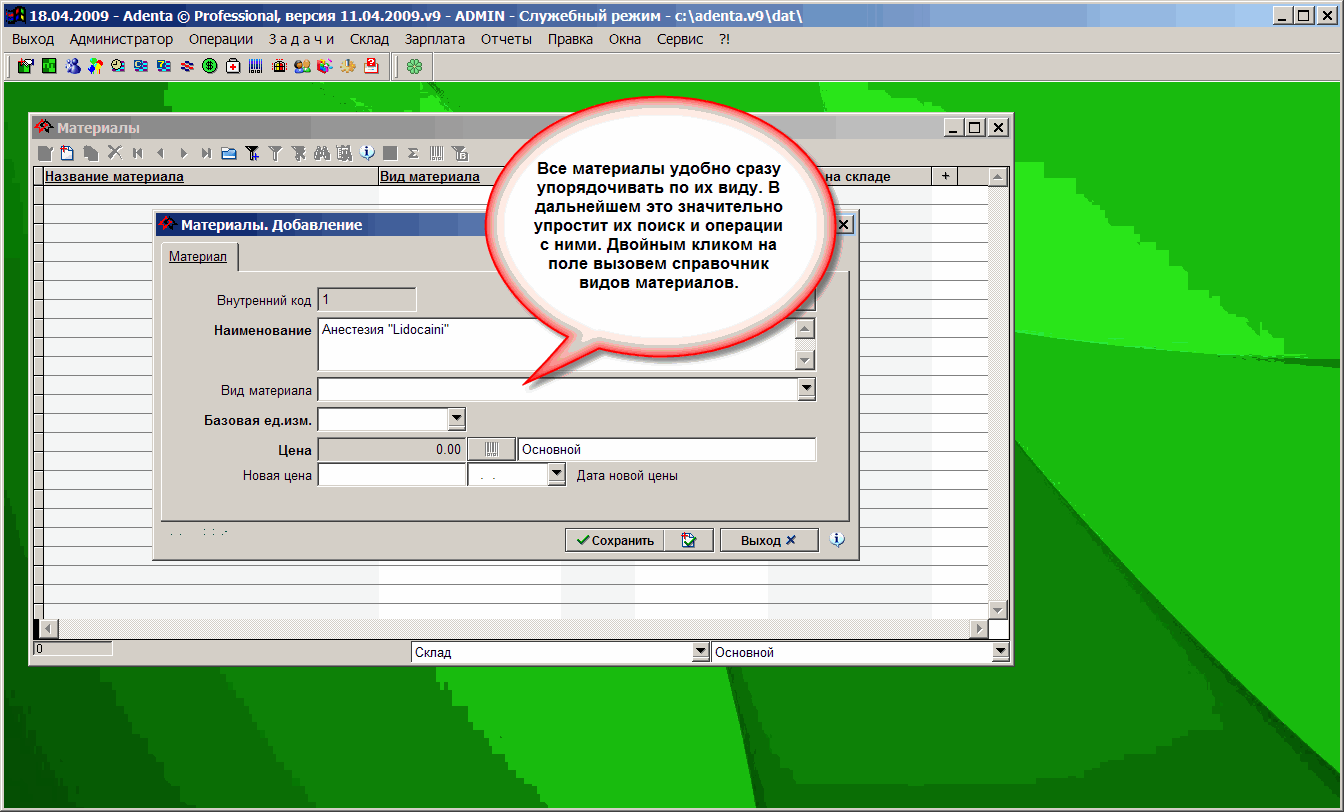Click the green clover icon in toolbar
Screen dimensions: 1344x812
(x=414, y=67)
